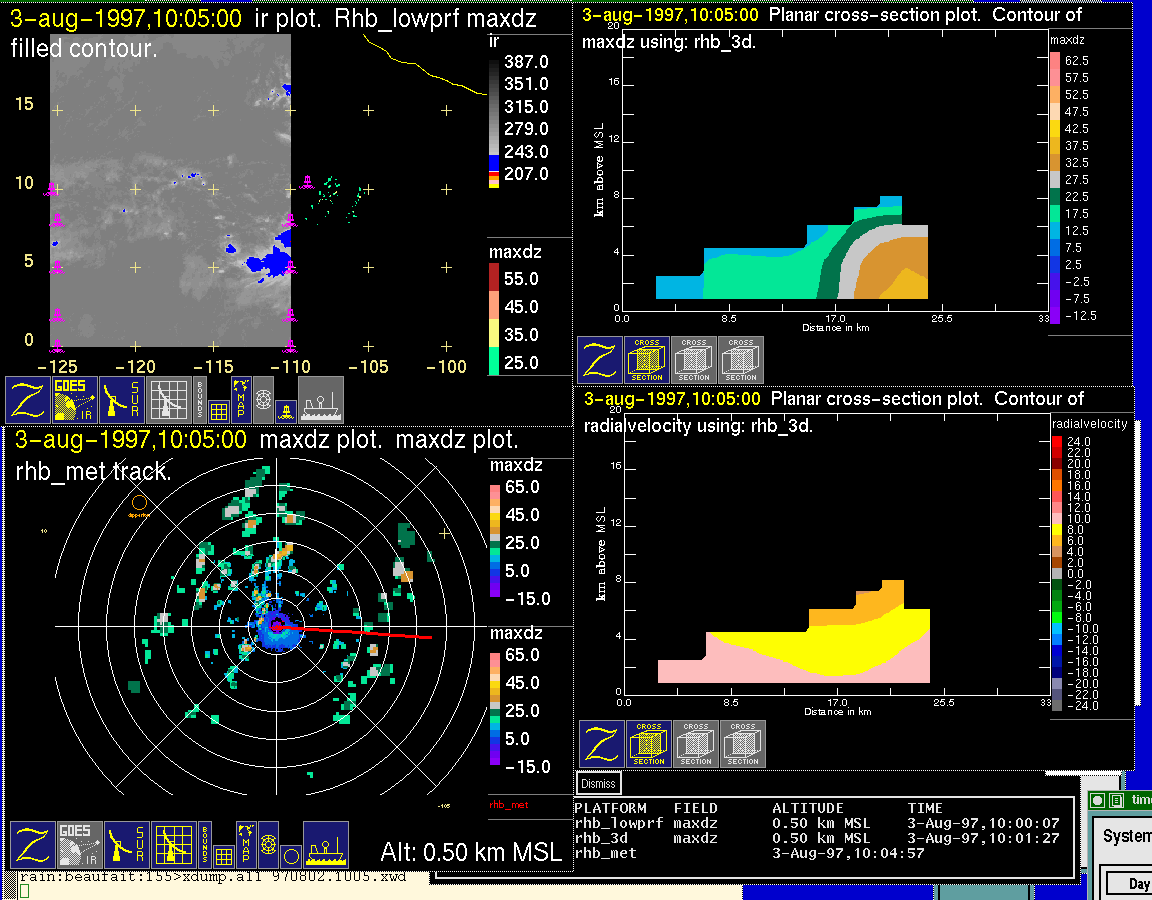The image size is (1152, 900).
Task: Click the maxdz color bar beside the top cross-section
Action: (1055, 187)
